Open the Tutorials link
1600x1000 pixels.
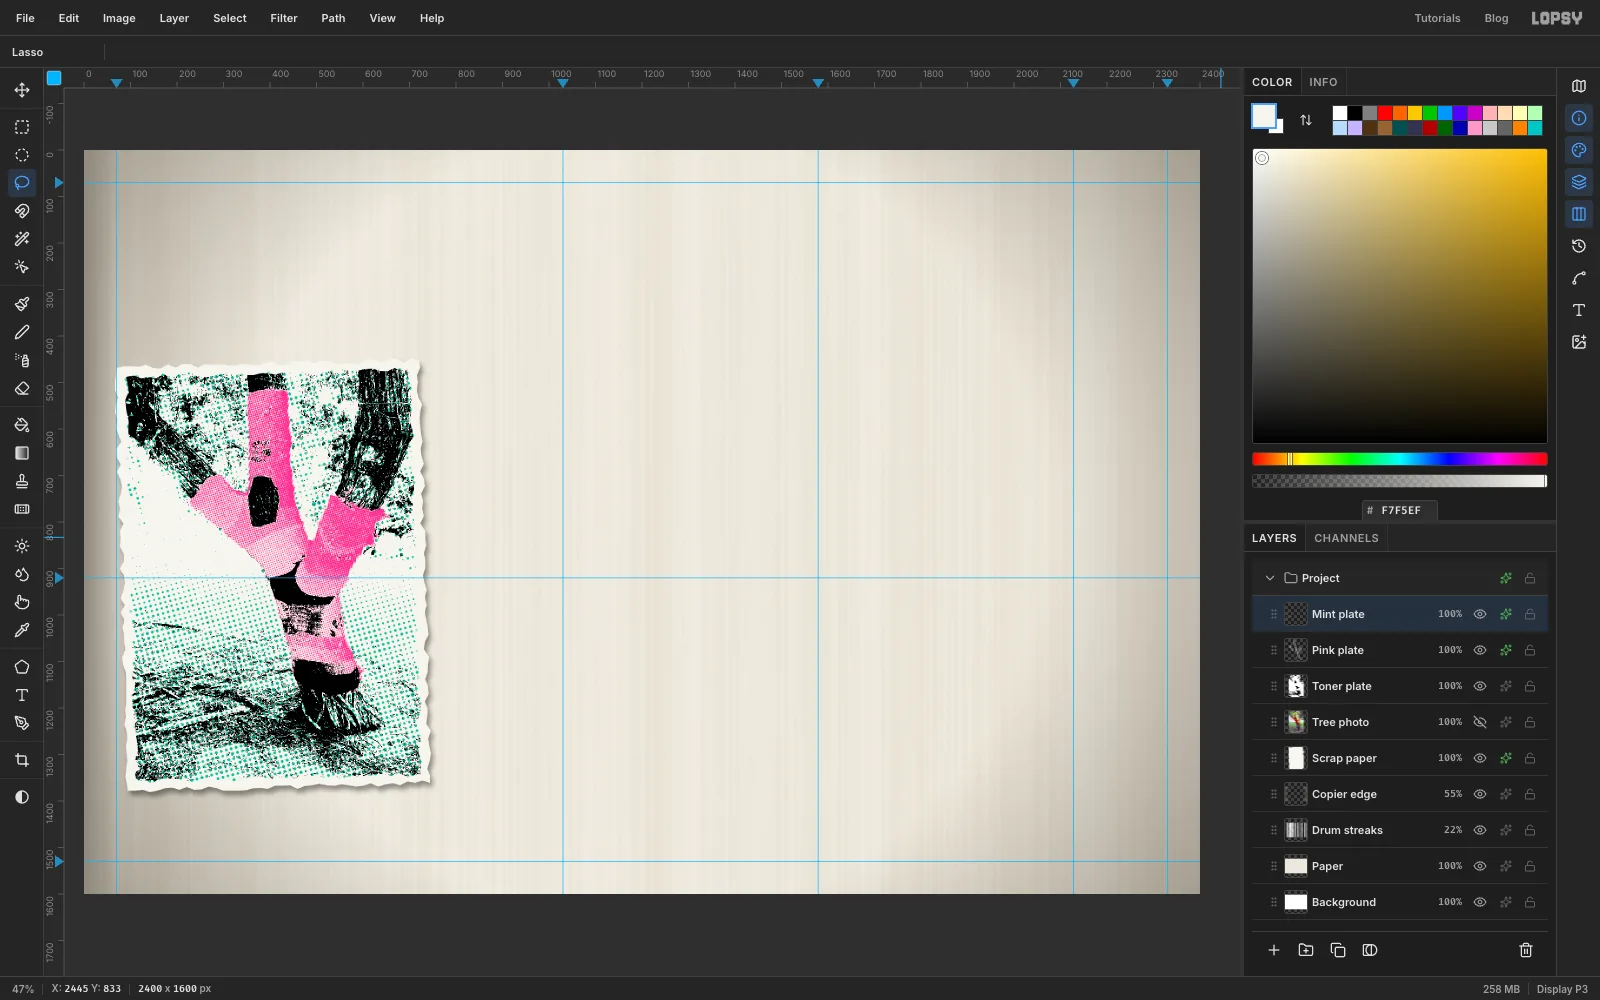1437,18
